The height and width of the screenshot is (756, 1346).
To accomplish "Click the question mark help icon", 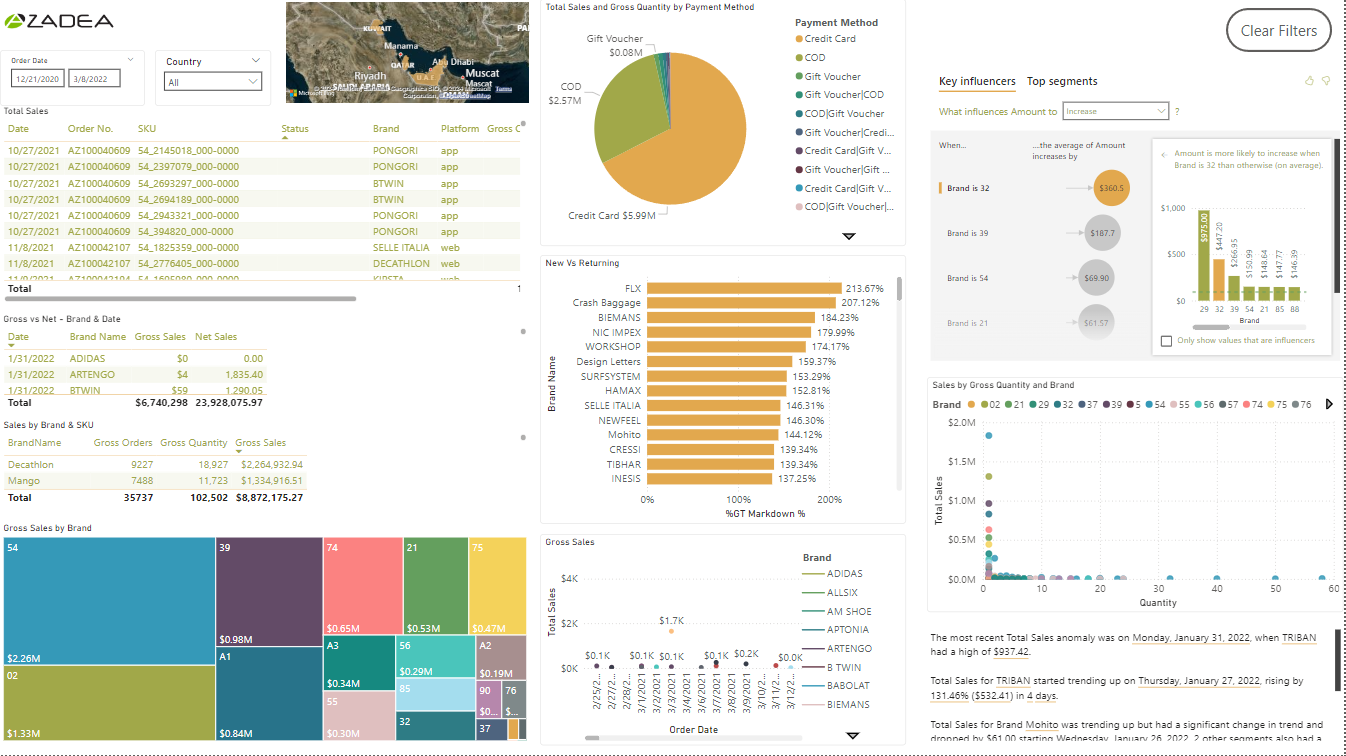I will click(x=1177, y=112).
